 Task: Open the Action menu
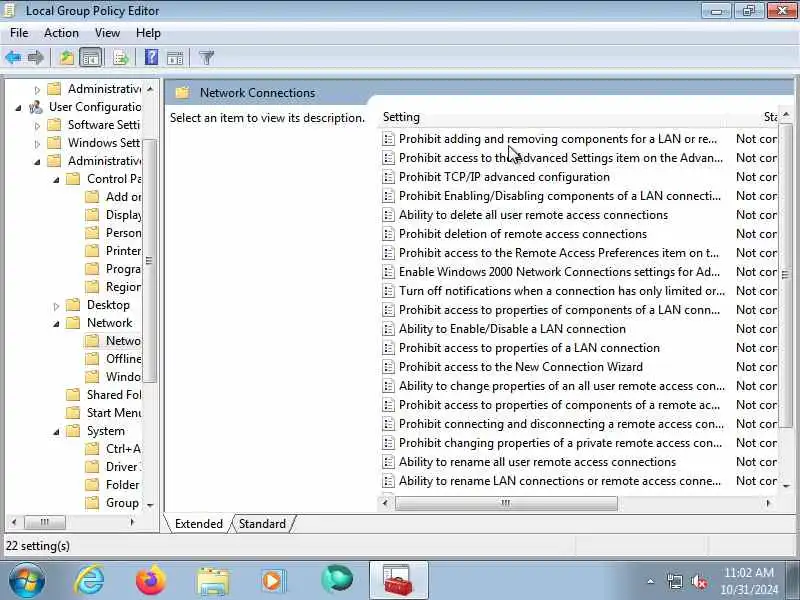pos(61,33)
